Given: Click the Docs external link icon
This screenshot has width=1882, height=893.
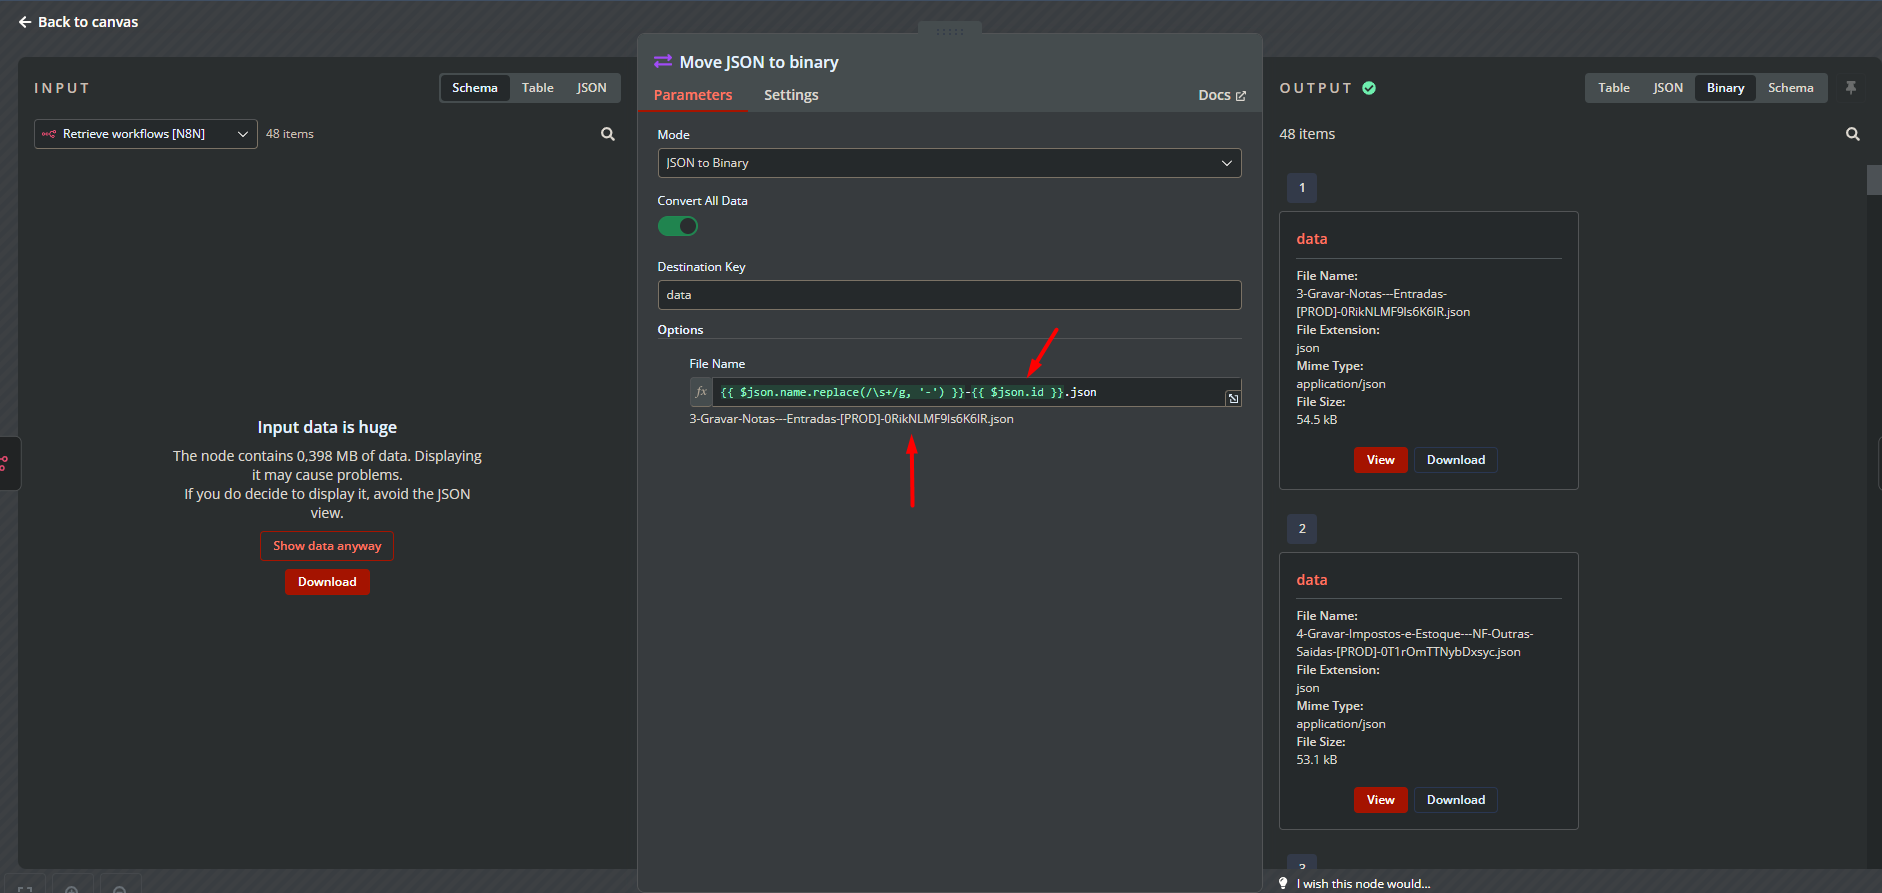Looking at the screenshot, I should pos(1241,96).
